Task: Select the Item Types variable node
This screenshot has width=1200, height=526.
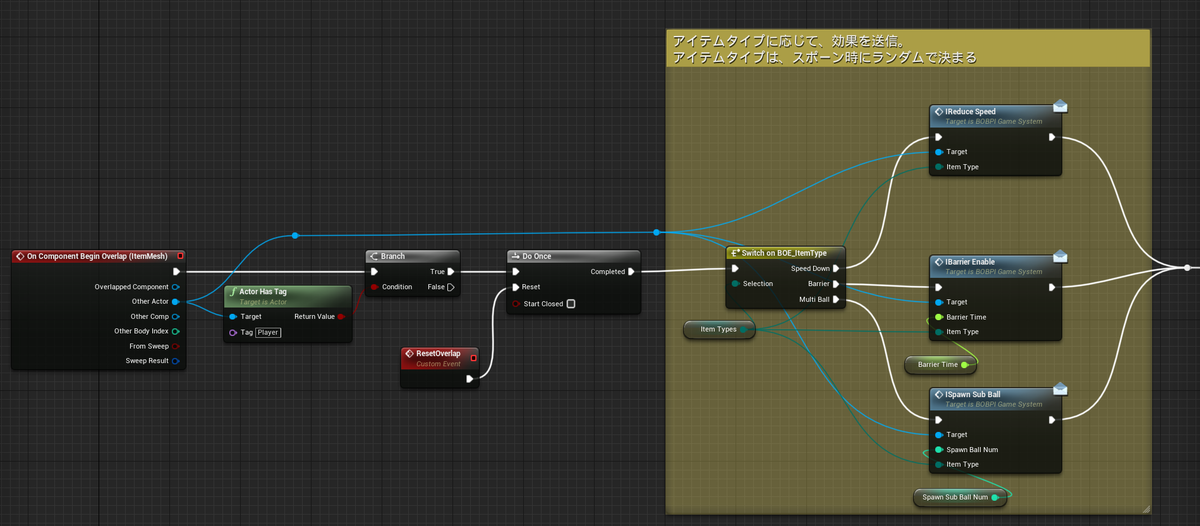Action: click(x=720, y=329)
